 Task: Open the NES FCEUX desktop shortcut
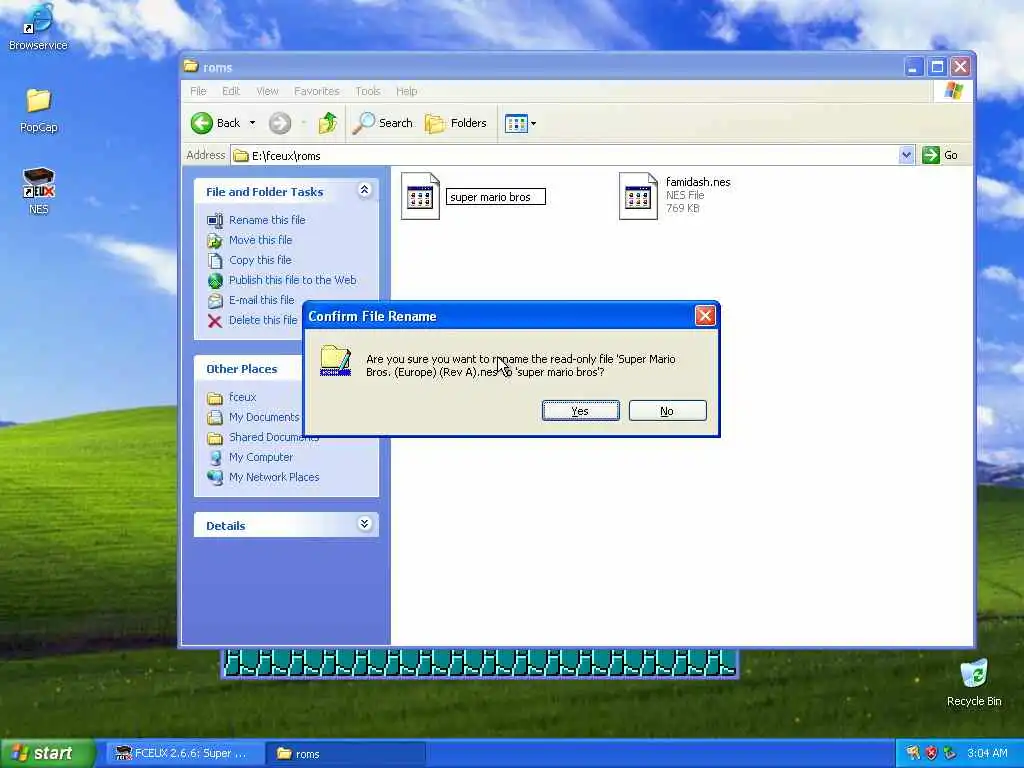pos(39,191)
